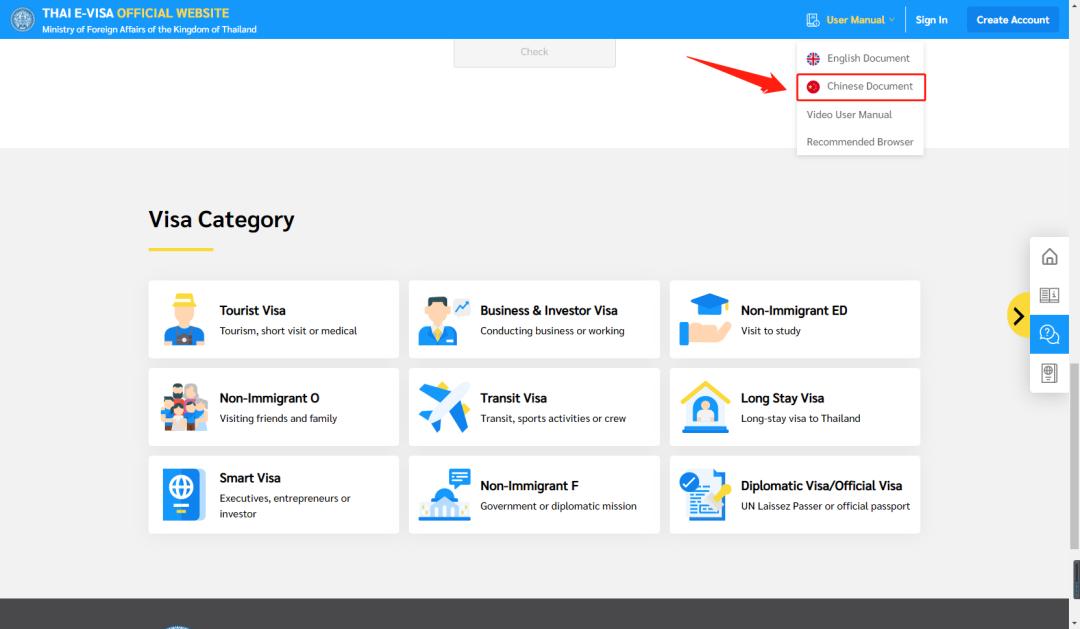Click the Non-Immigrant ED graduation cap icon
The width and height of the screenshot is (1080, 629).
(x=705, y=319)
